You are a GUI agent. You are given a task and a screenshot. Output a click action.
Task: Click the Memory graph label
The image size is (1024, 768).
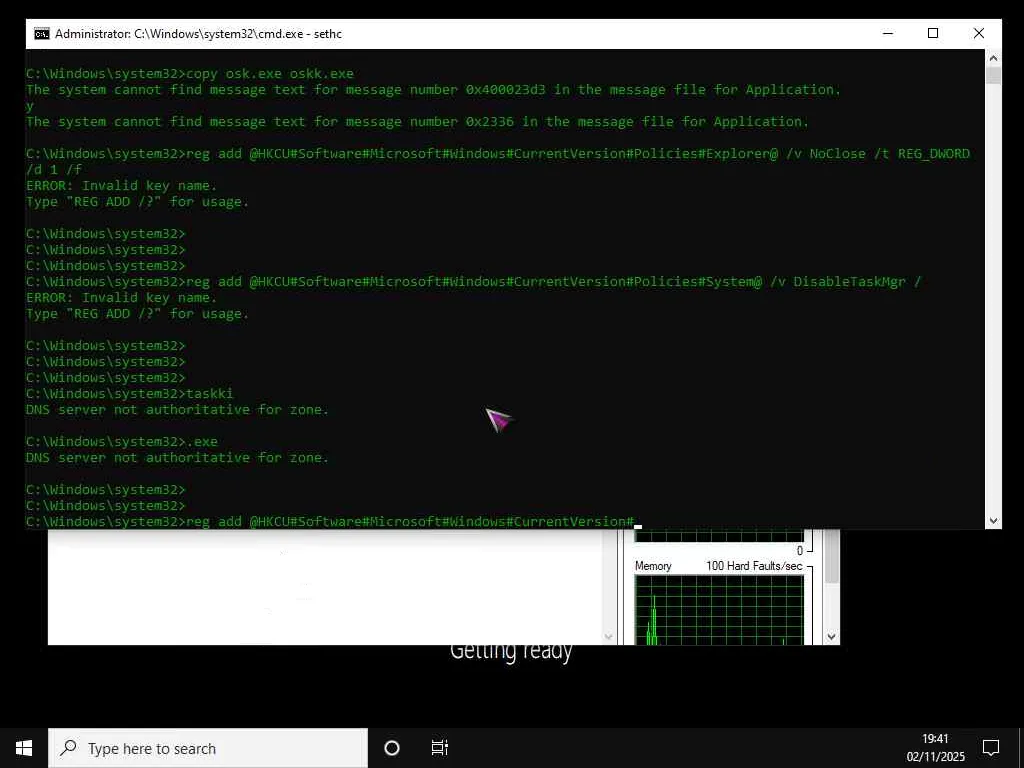[x=652, y=566]
